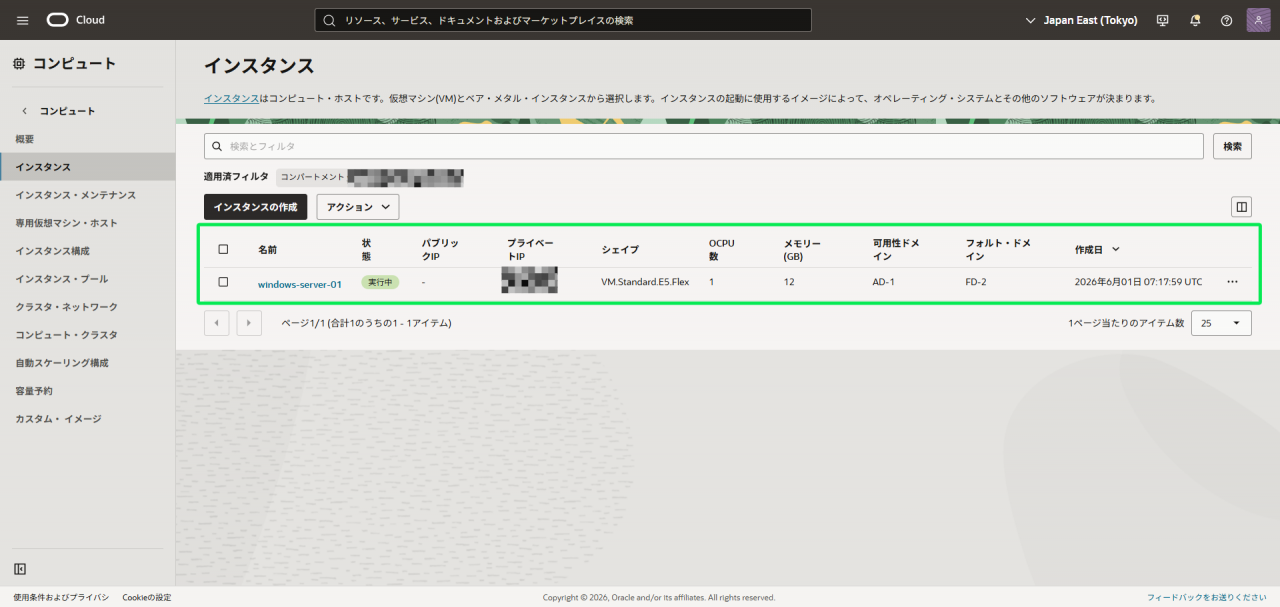Open インスタンス・メンテナンス in sidebar
The width and height of the screenshot is (1280, 607).
pyautogui.click(x=76, y=195)
